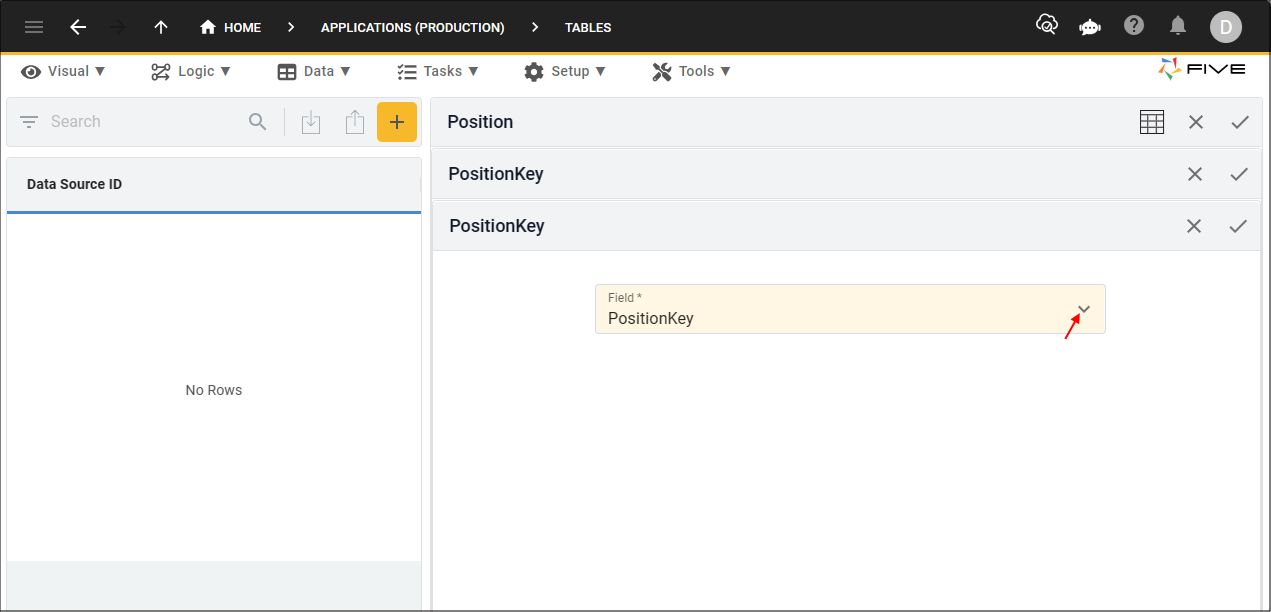The width and height of the screenshot is (1271, 612).
Task: Save the PositionKey entry via checkmark
Action: pyautogui.click(x=1239, y=174)
